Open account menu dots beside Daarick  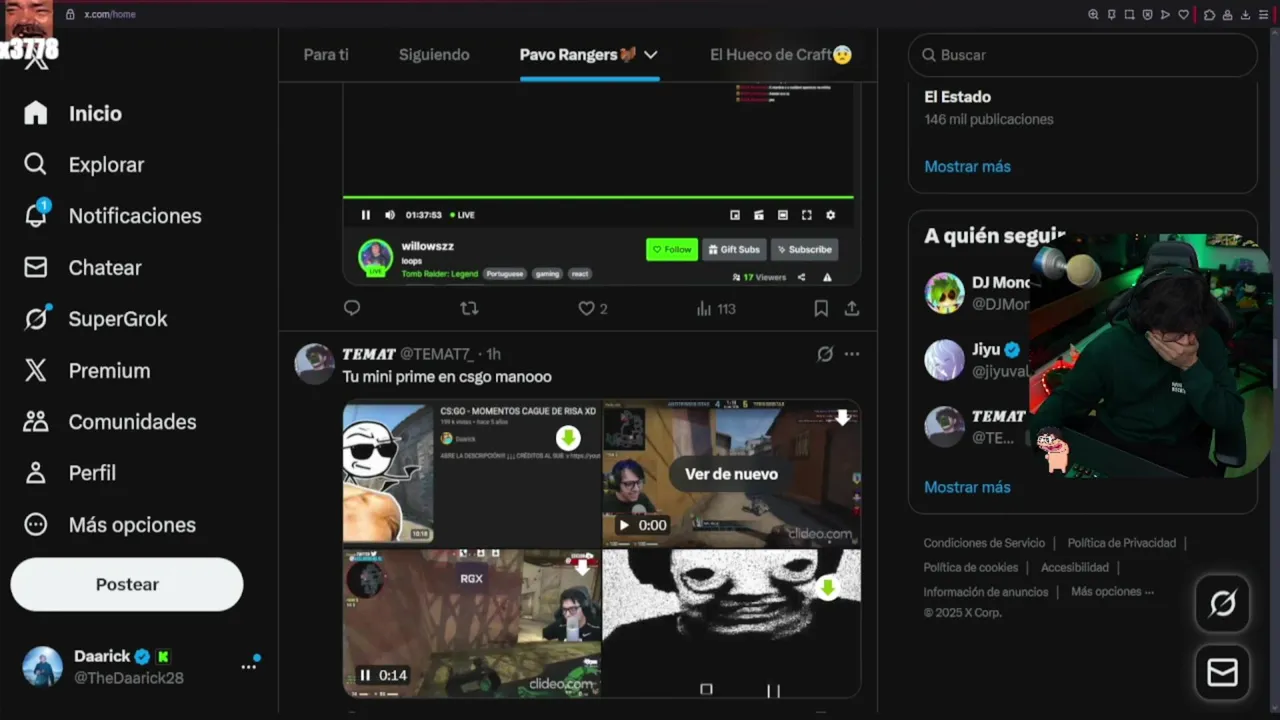pyautogui.click(x=249, y=666)
